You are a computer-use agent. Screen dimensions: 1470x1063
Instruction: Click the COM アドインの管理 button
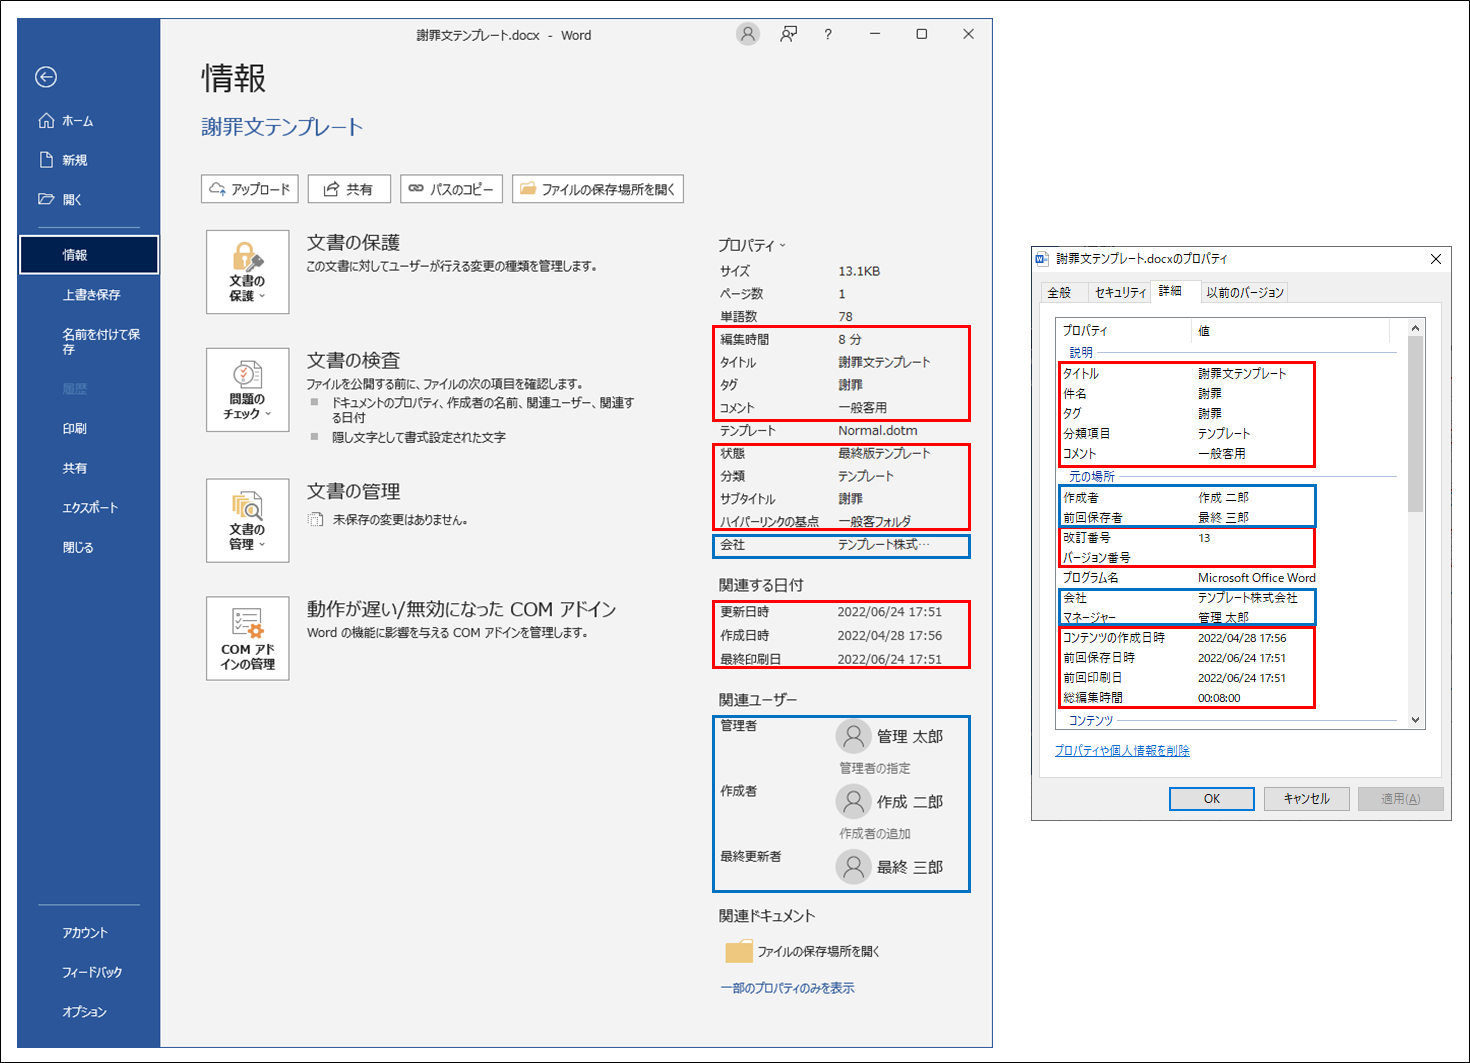[x=248, y=638]
